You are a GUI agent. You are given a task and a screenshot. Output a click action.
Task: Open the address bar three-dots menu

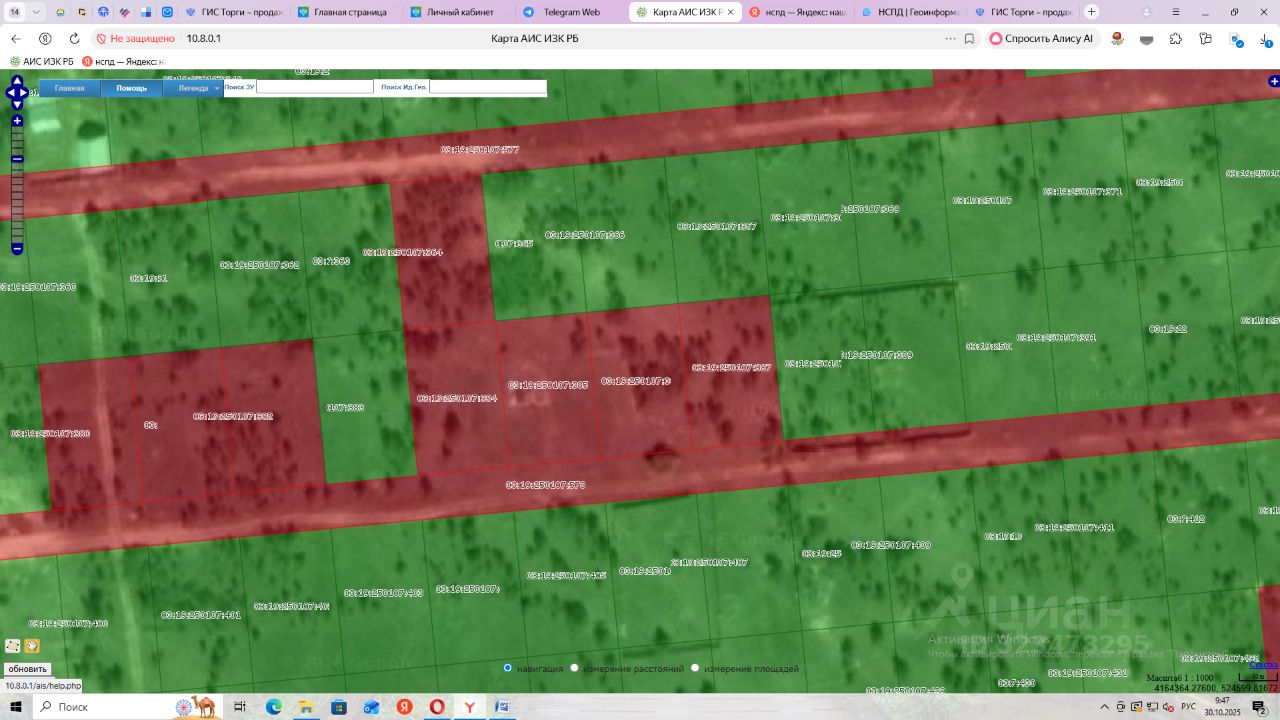coord(950,38)
